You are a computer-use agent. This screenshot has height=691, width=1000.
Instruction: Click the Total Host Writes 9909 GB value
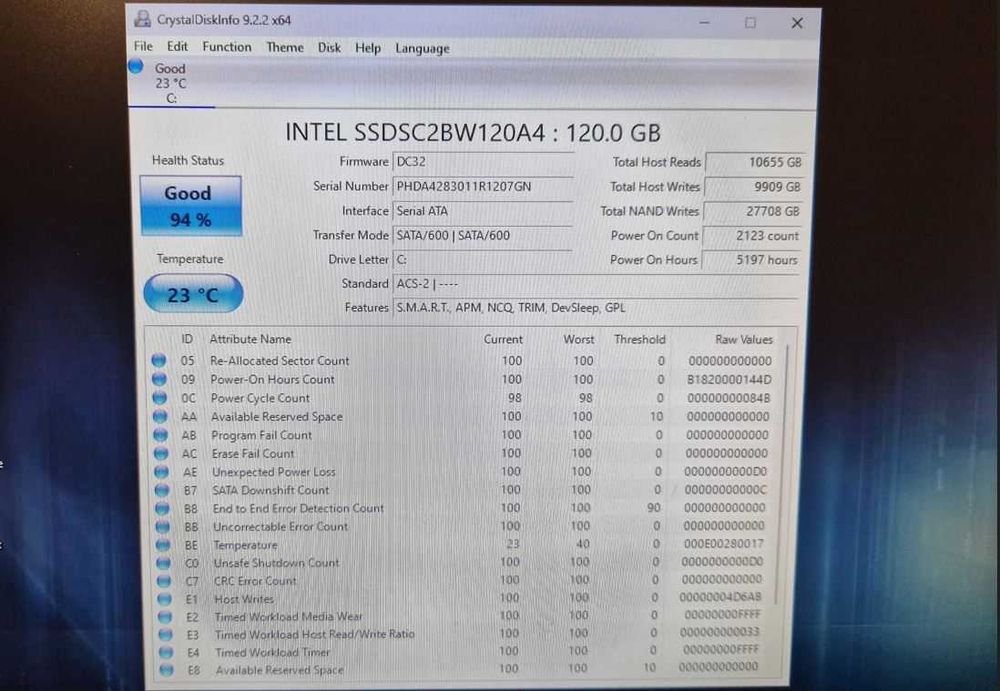point(753,187)
